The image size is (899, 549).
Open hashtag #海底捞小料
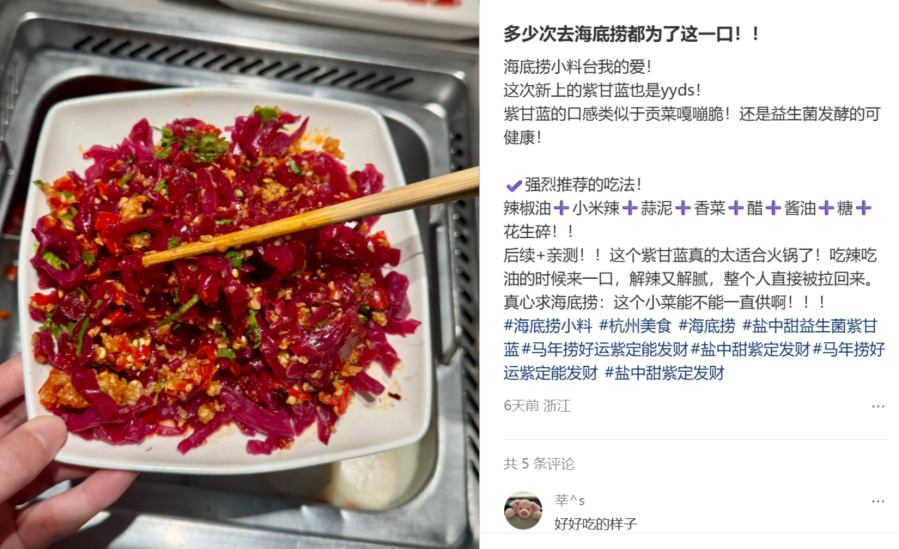548,326
